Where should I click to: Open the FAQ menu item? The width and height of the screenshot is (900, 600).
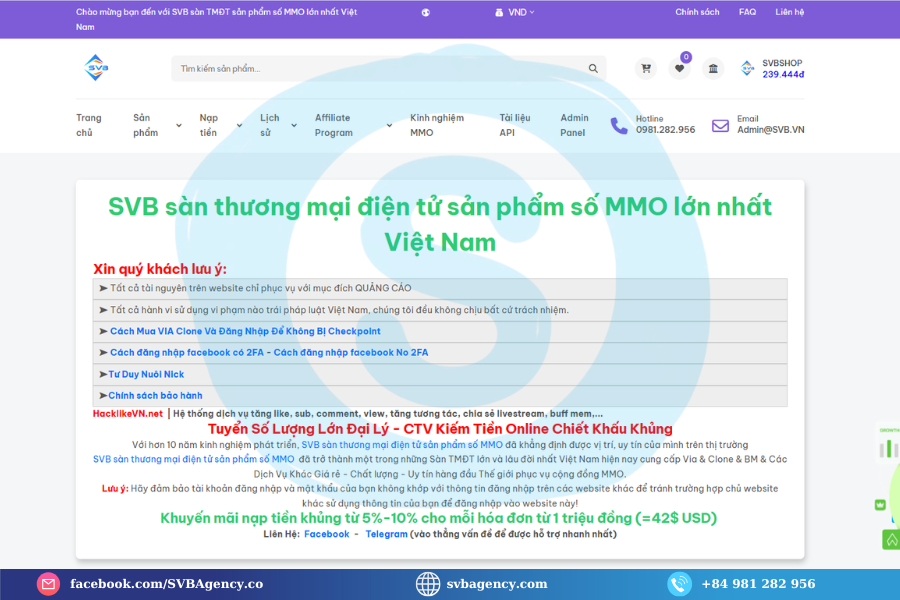(x=747, y=11)
